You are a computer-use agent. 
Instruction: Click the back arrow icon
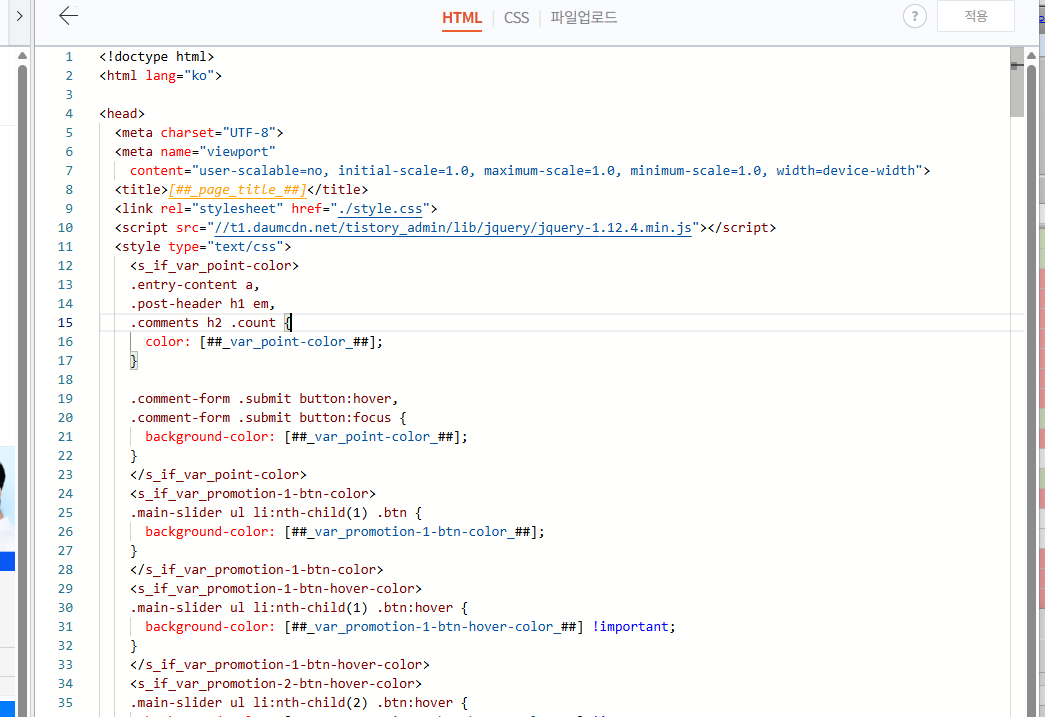(x=68, y=15)
